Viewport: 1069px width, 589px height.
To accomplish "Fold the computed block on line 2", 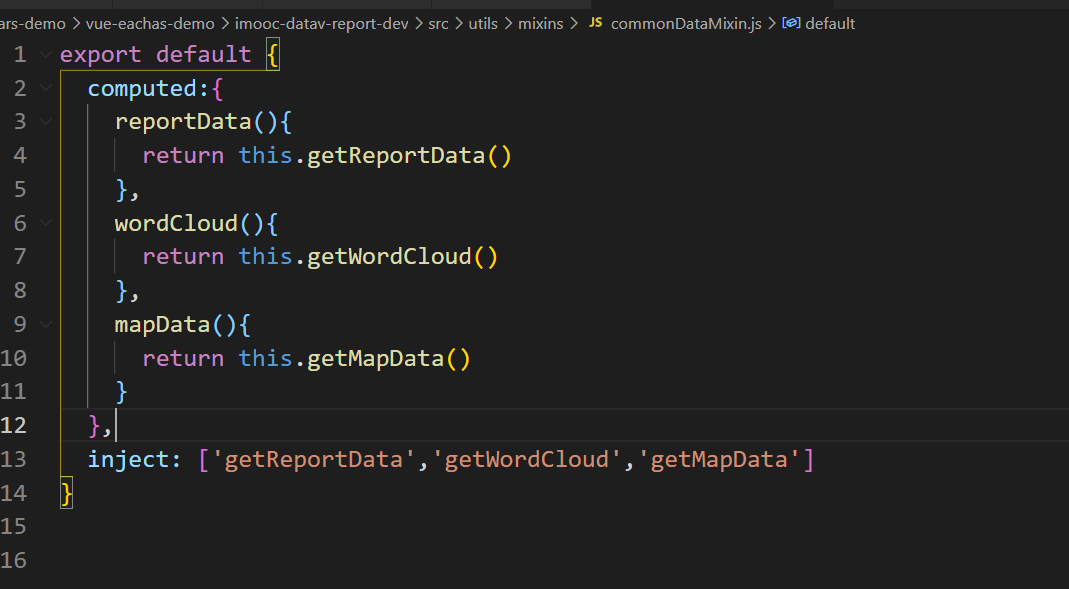I will (45, 88).
